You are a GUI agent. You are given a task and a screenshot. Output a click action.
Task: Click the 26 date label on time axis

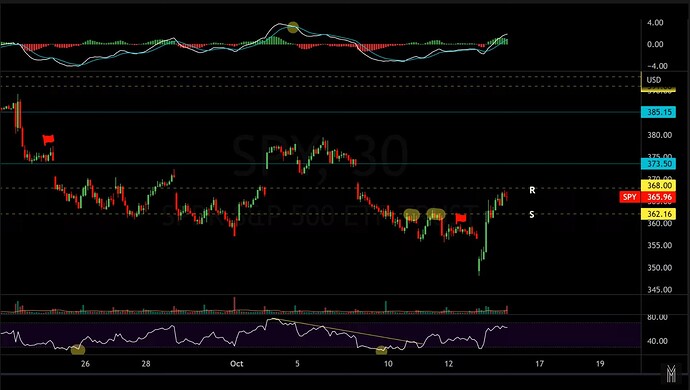85,364
